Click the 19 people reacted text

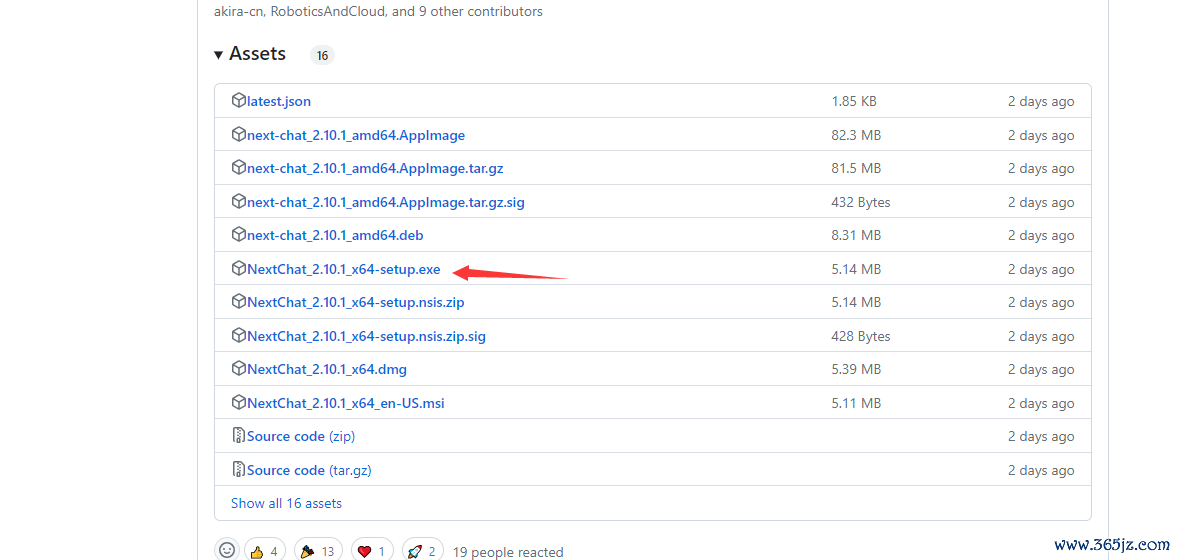click(508, 552)
